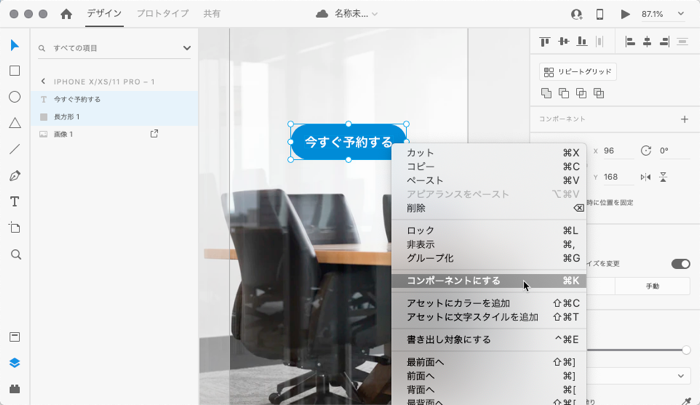Flip selection vertically

663,177
